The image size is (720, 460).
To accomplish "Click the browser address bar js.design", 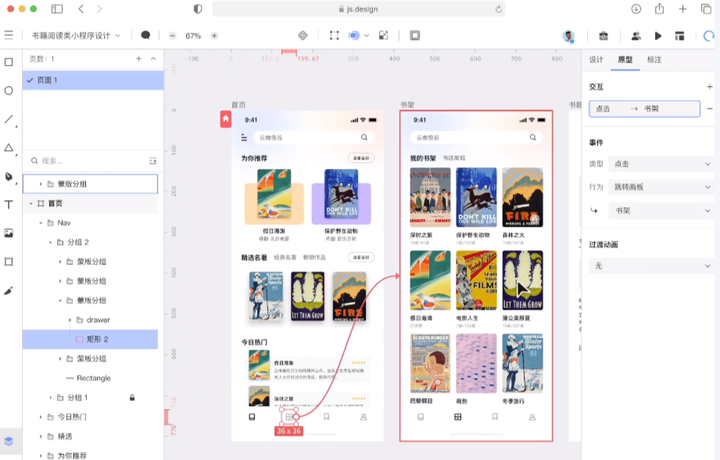I will pos(358,9).
